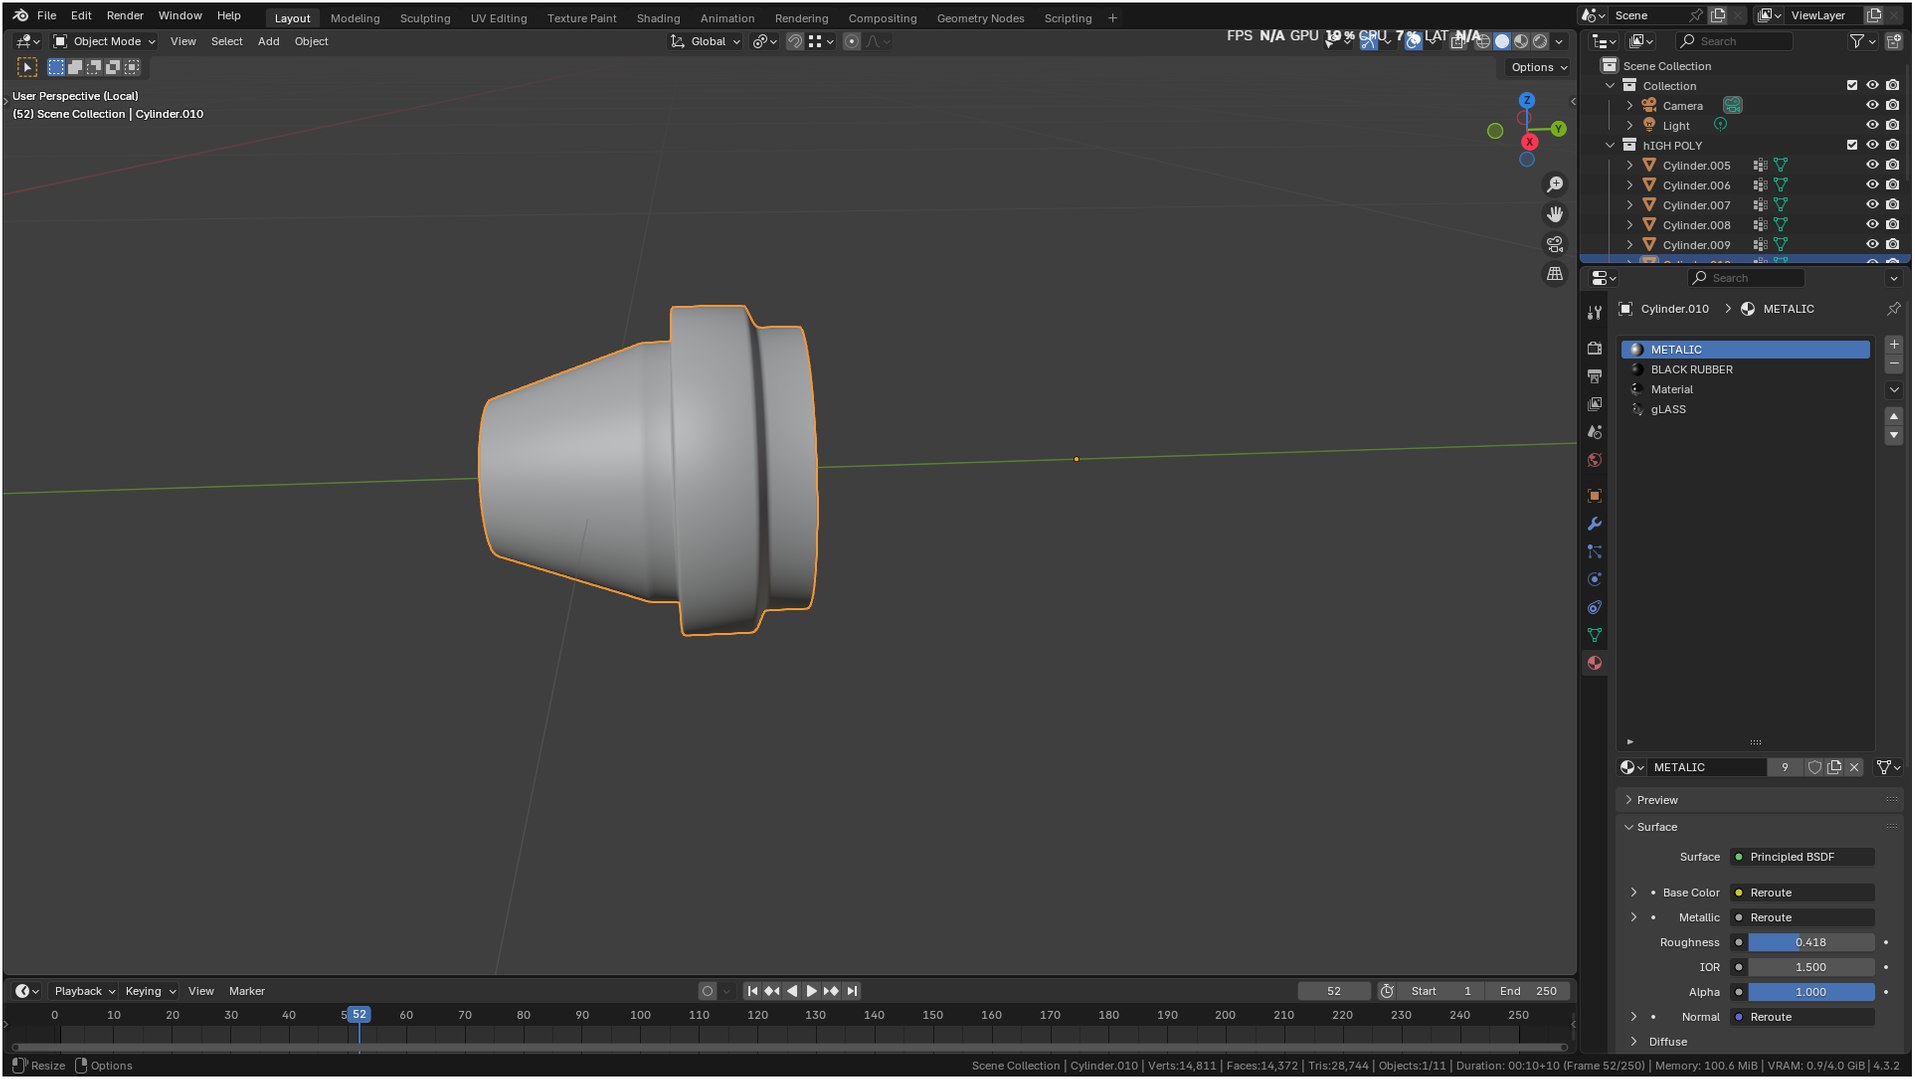Select the BLACK RUBBER material slot

(x=1745, y=370)
